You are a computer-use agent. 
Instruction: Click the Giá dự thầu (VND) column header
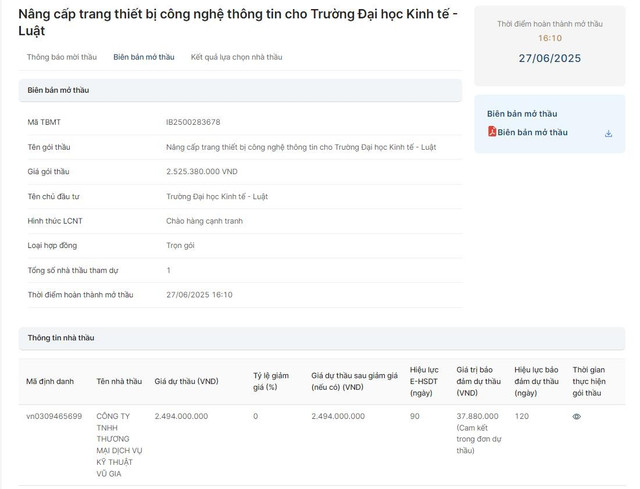(x=186, y=381)
